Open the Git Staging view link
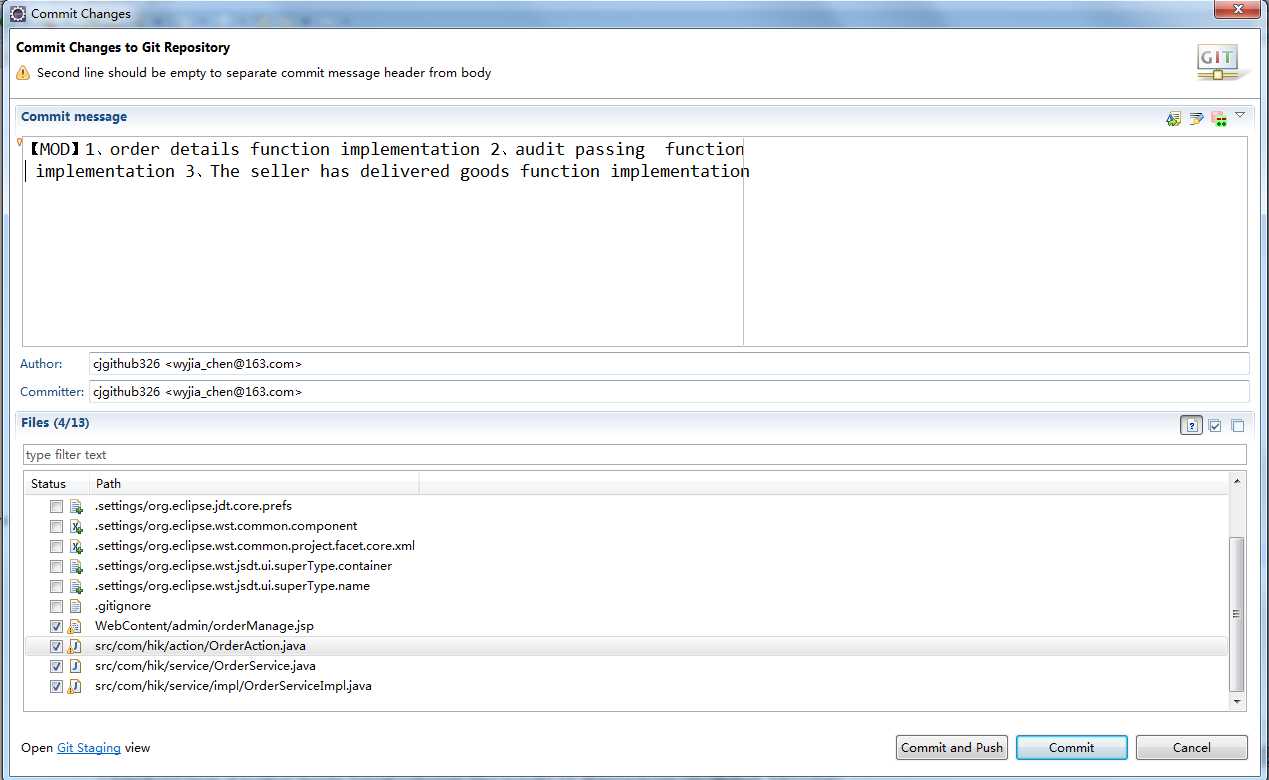The image size is (1269, 780). pyautogui.click(x=89, y=747)
